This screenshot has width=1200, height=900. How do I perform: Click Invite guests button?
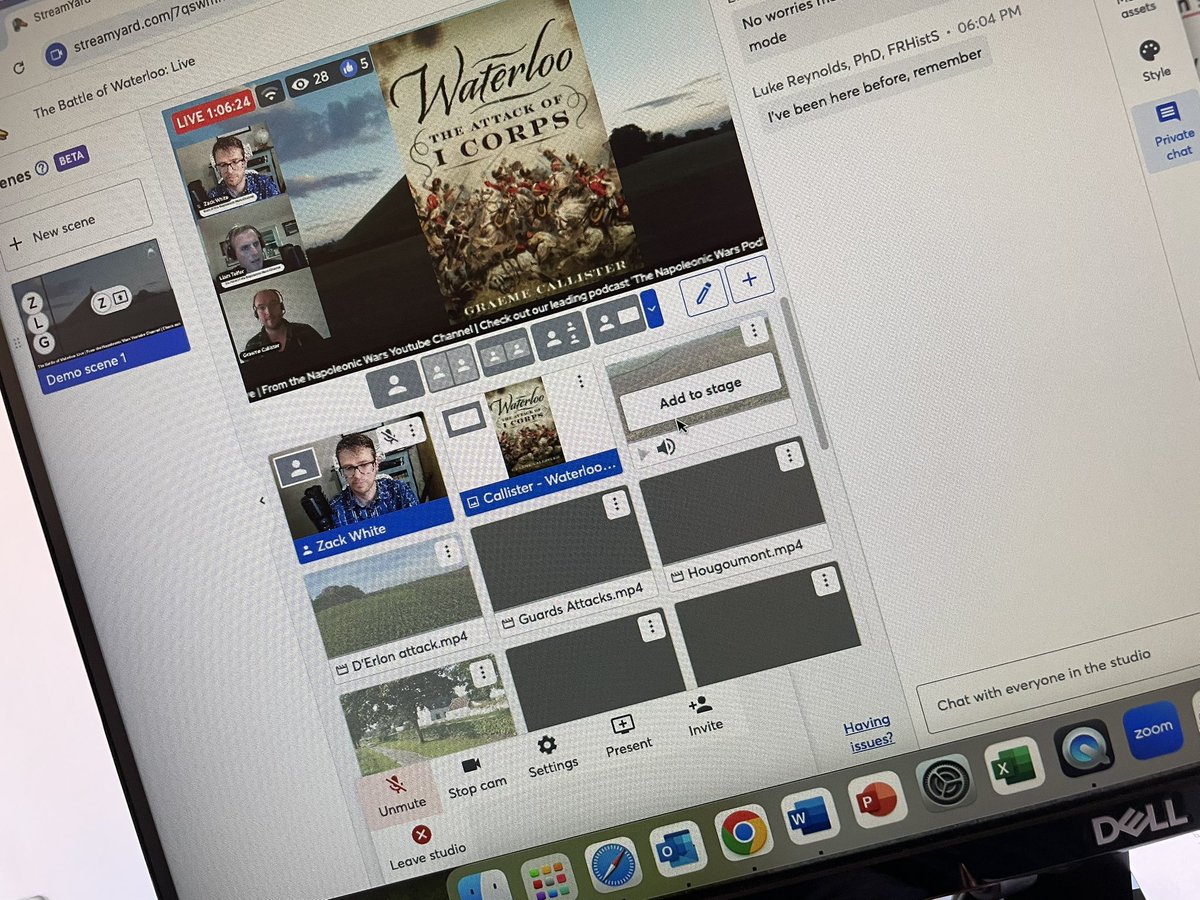coord(703,716)
